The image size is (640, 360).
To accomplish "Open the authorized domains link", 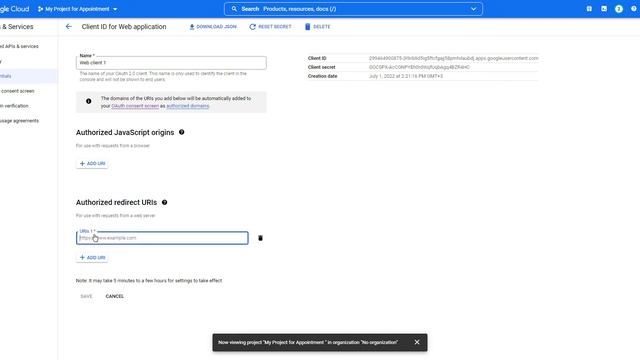I will [x=188, y=106].
